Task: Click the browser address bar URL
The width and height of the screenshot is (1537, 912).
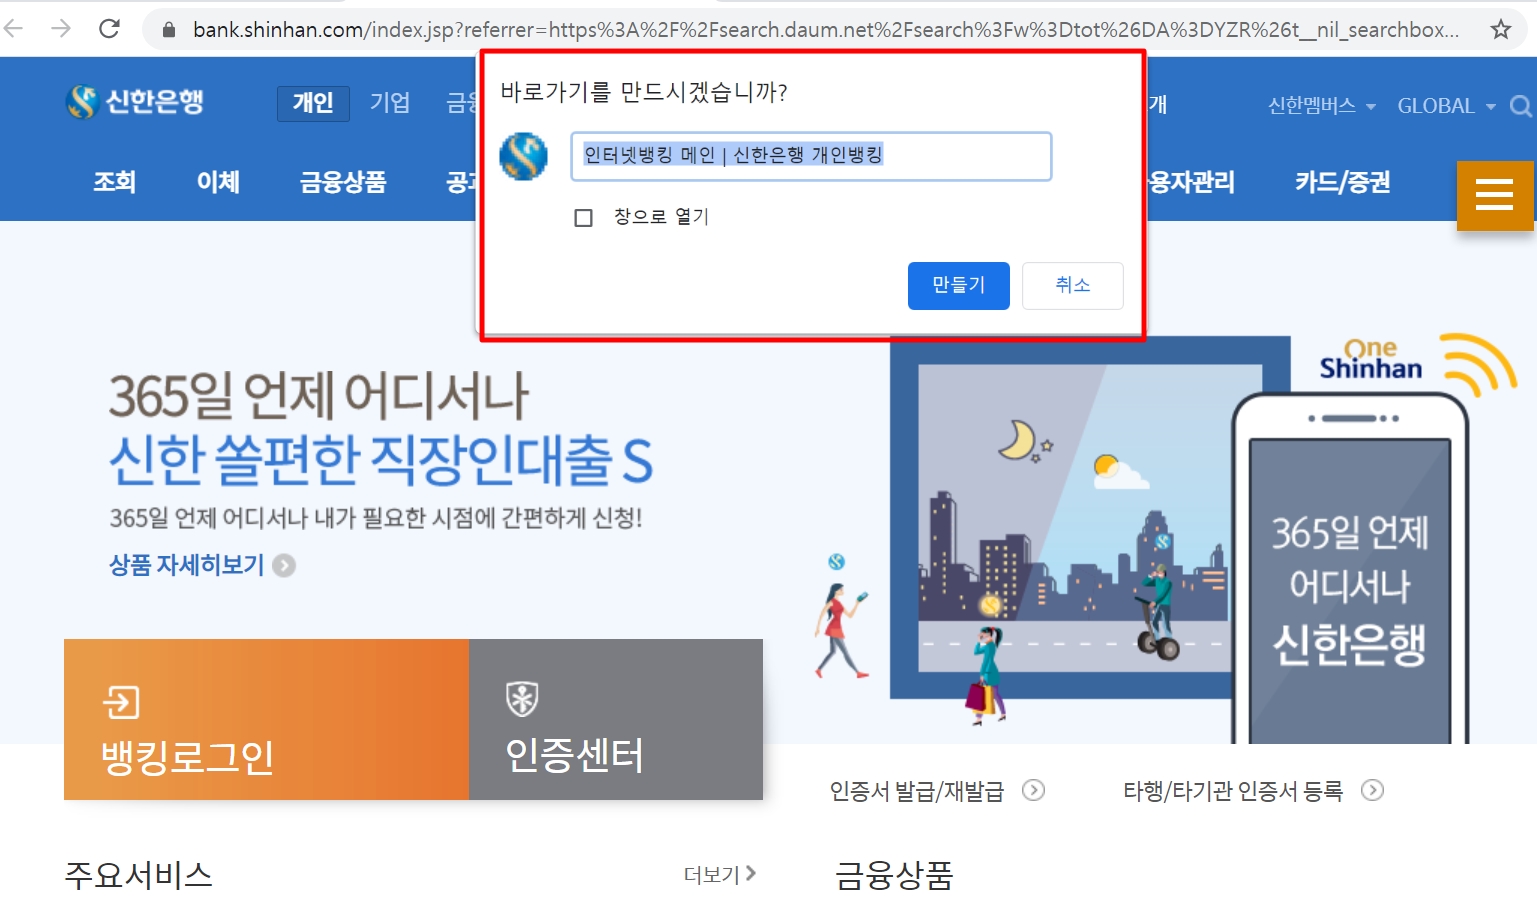Action: click(825, 30)
